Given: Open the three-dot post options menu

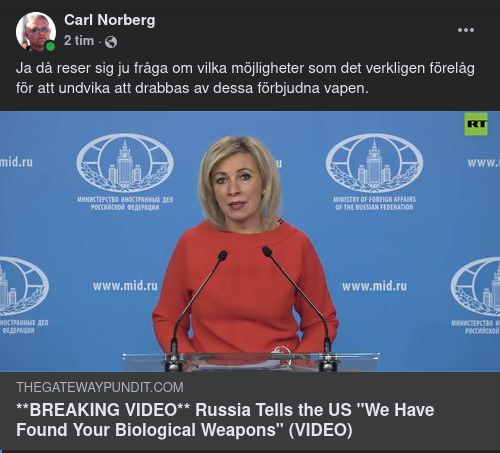Looking at the screenshot, I should pyautogui.click(x=466, y=30).
